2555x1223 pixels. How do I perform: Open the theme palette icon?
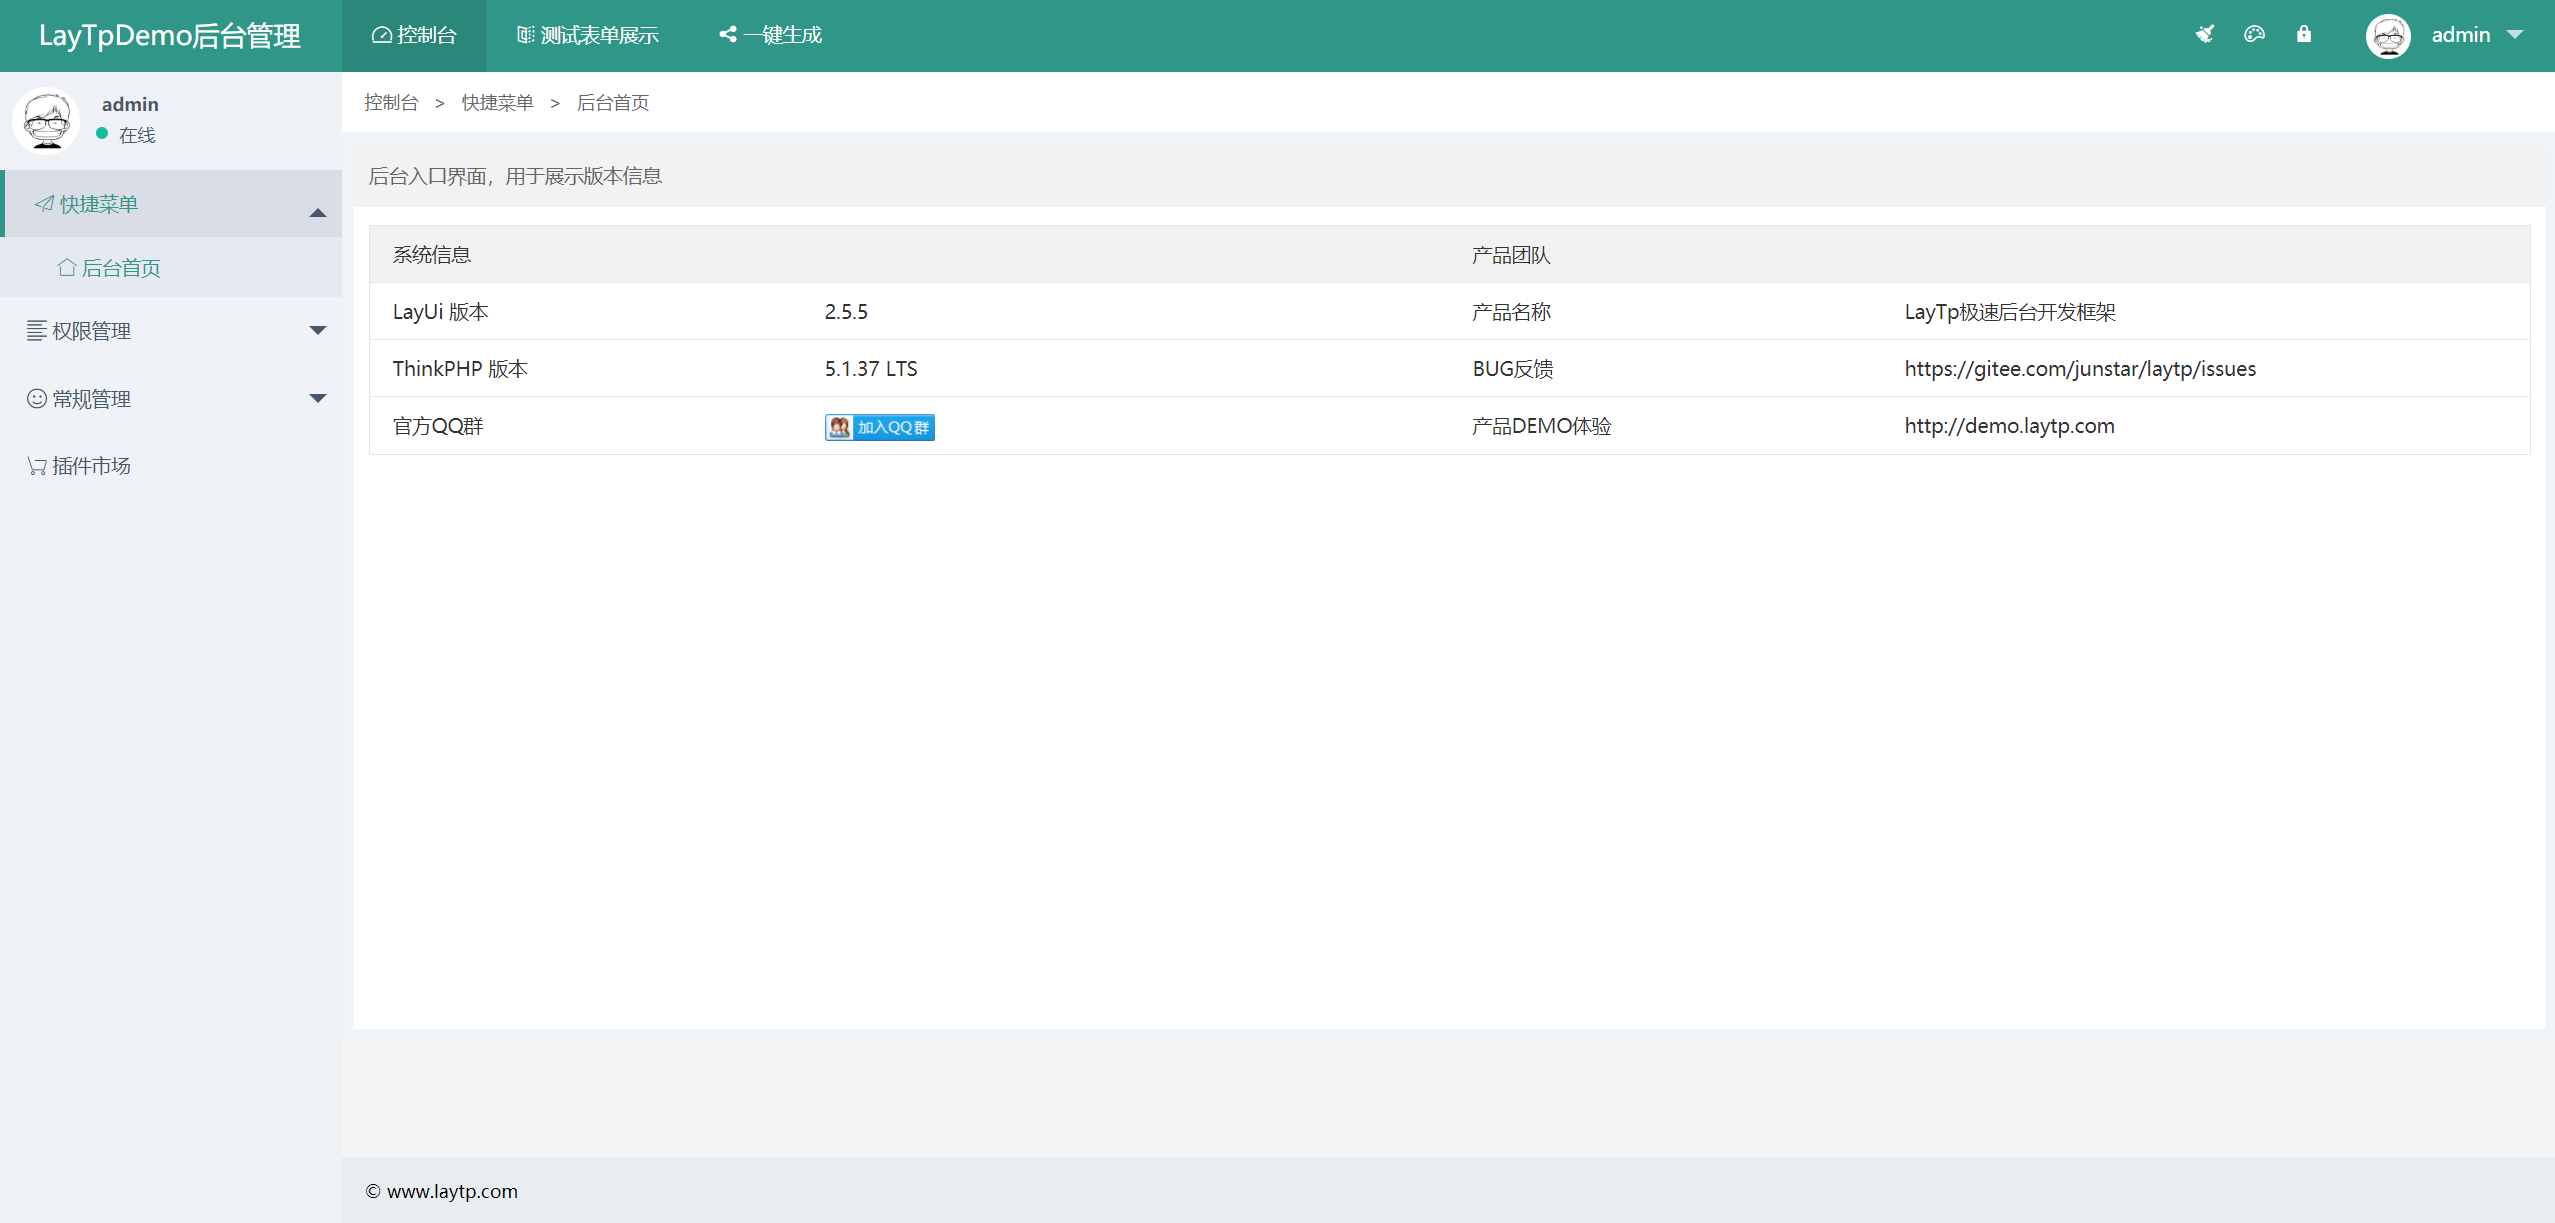(2254, 35)
